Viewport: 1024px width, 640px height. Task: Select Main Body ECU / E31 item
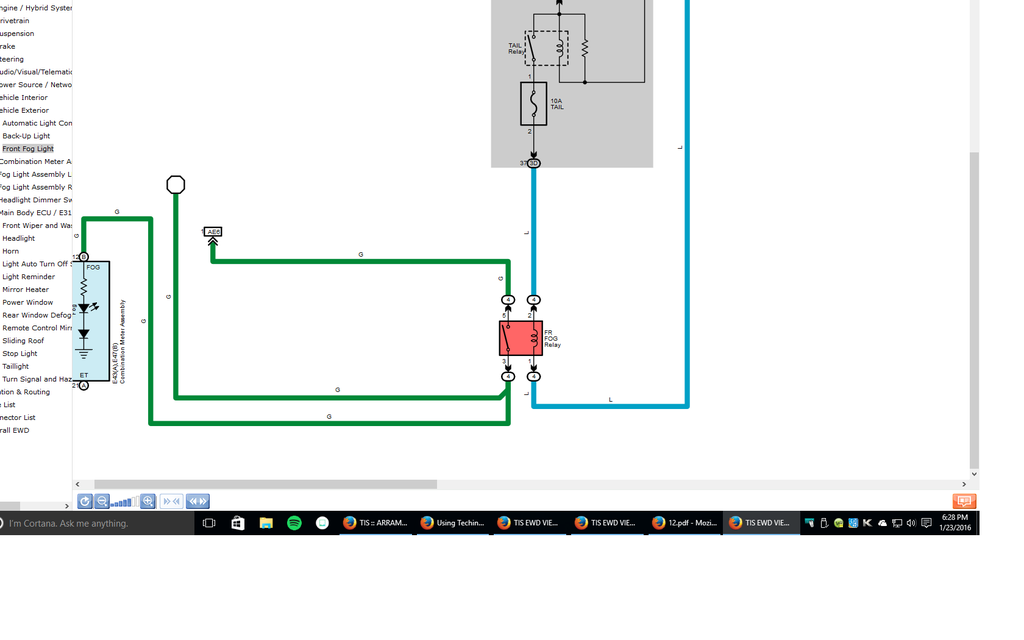click(36, 213)
